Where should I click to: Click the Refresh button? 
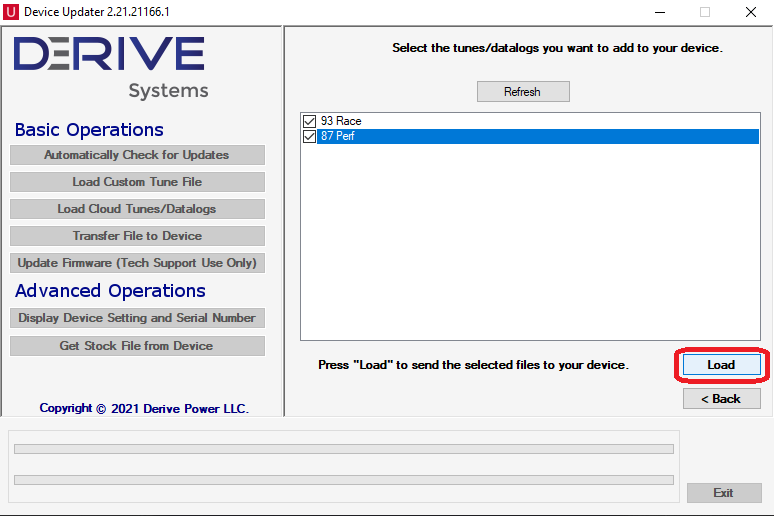tap(523, 92)
